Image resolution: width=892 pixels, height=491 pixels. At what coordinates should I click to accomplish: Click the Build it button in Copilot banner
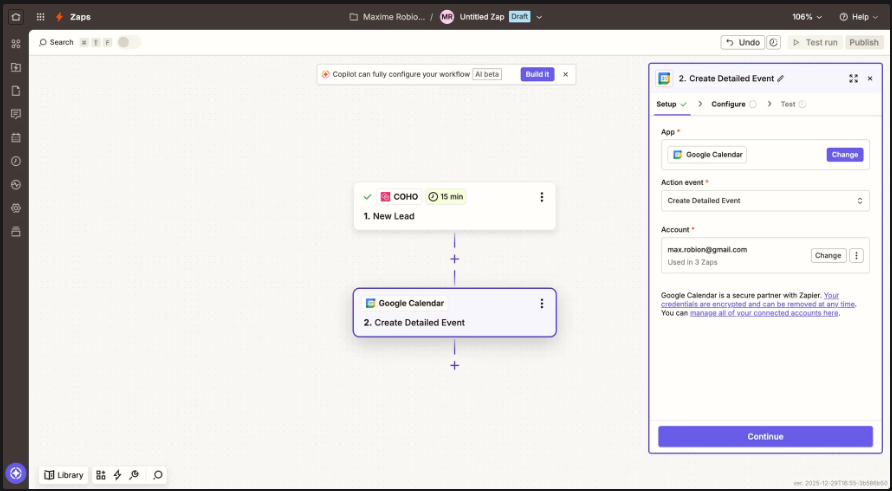pyautogui.click(x=537, y=74)
